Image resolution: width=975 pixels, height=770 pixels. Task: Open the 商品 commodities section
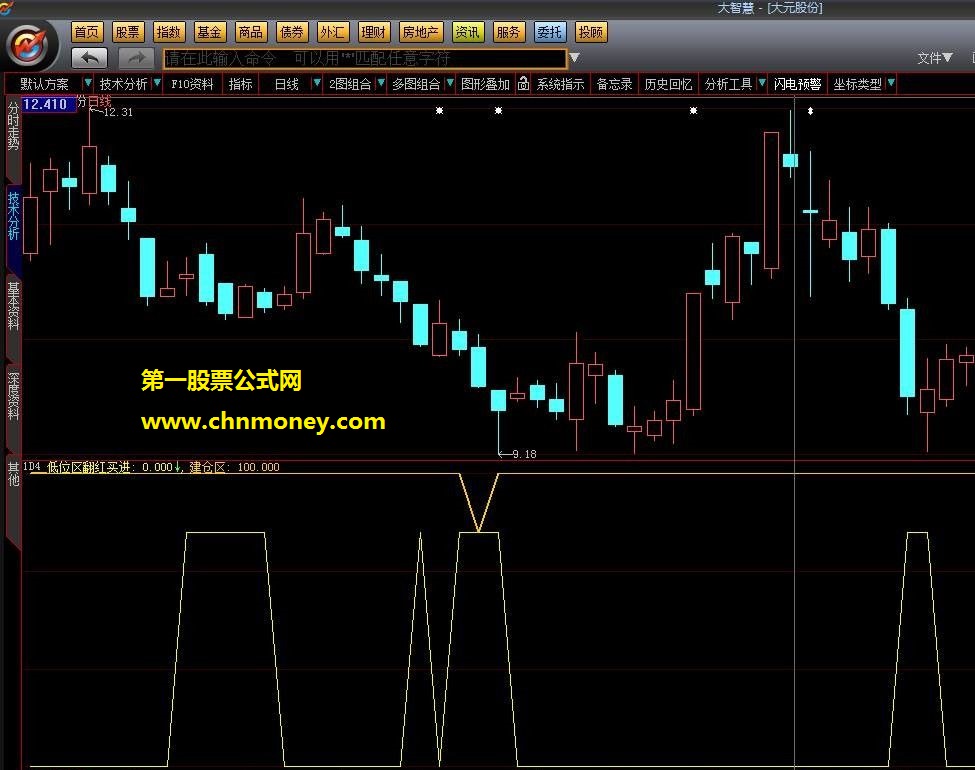(251, 32)
